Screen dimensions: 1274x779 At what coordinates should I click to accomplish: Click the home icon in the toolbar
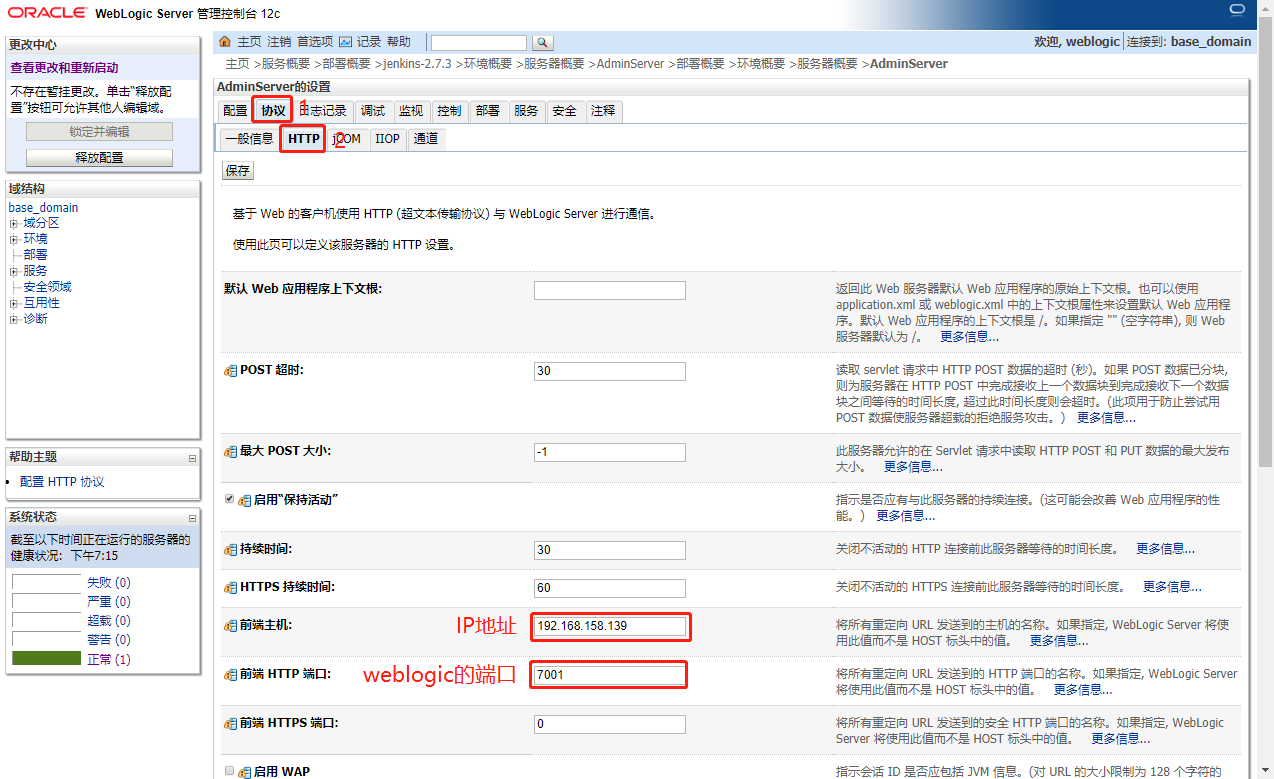(x=225, y=42)
